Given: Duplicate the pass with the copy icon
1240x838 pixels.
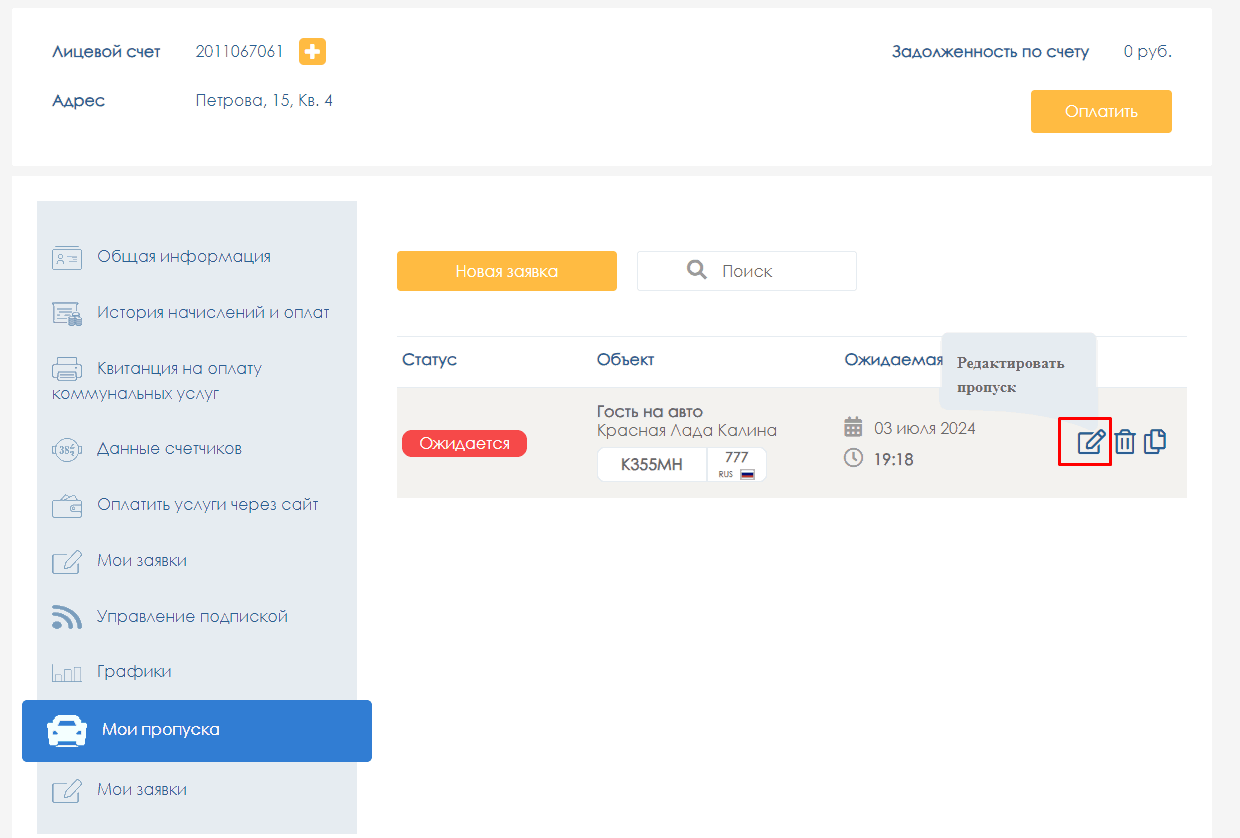Looking at the screenshot, I should tap(1155, 441).
